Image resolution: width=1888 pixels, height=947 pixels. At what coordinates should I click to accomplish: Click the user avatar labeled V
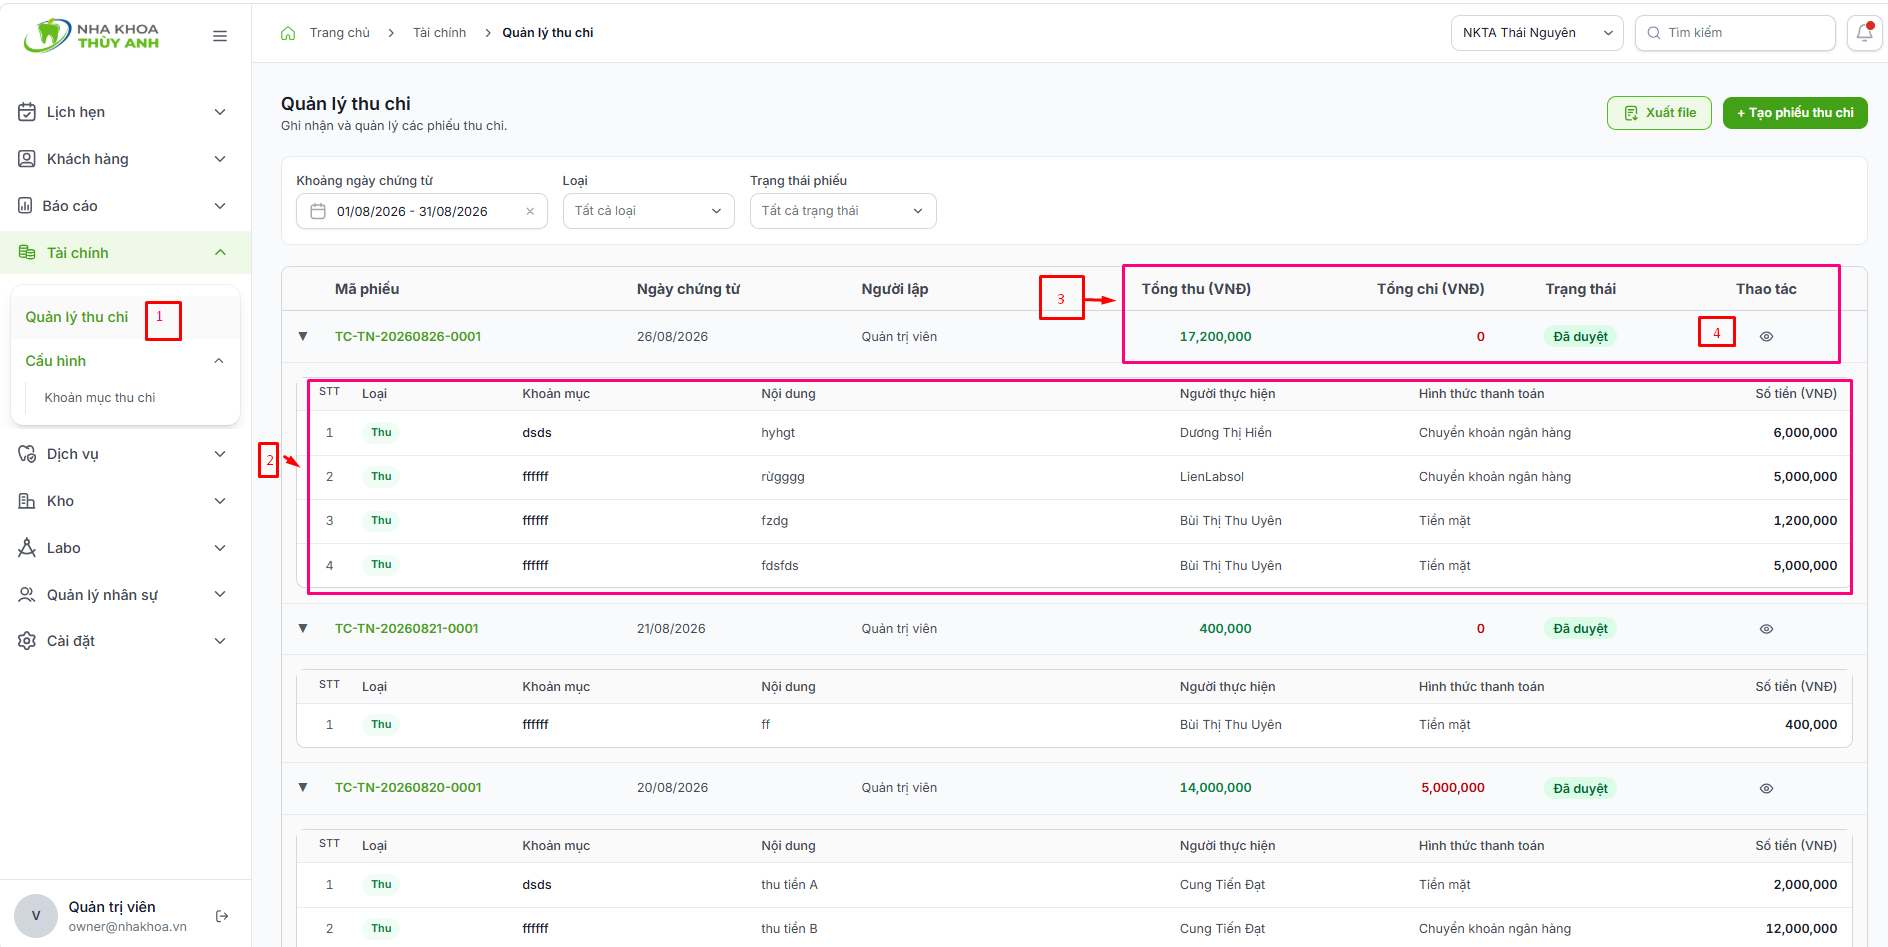(x=36, y=916)
